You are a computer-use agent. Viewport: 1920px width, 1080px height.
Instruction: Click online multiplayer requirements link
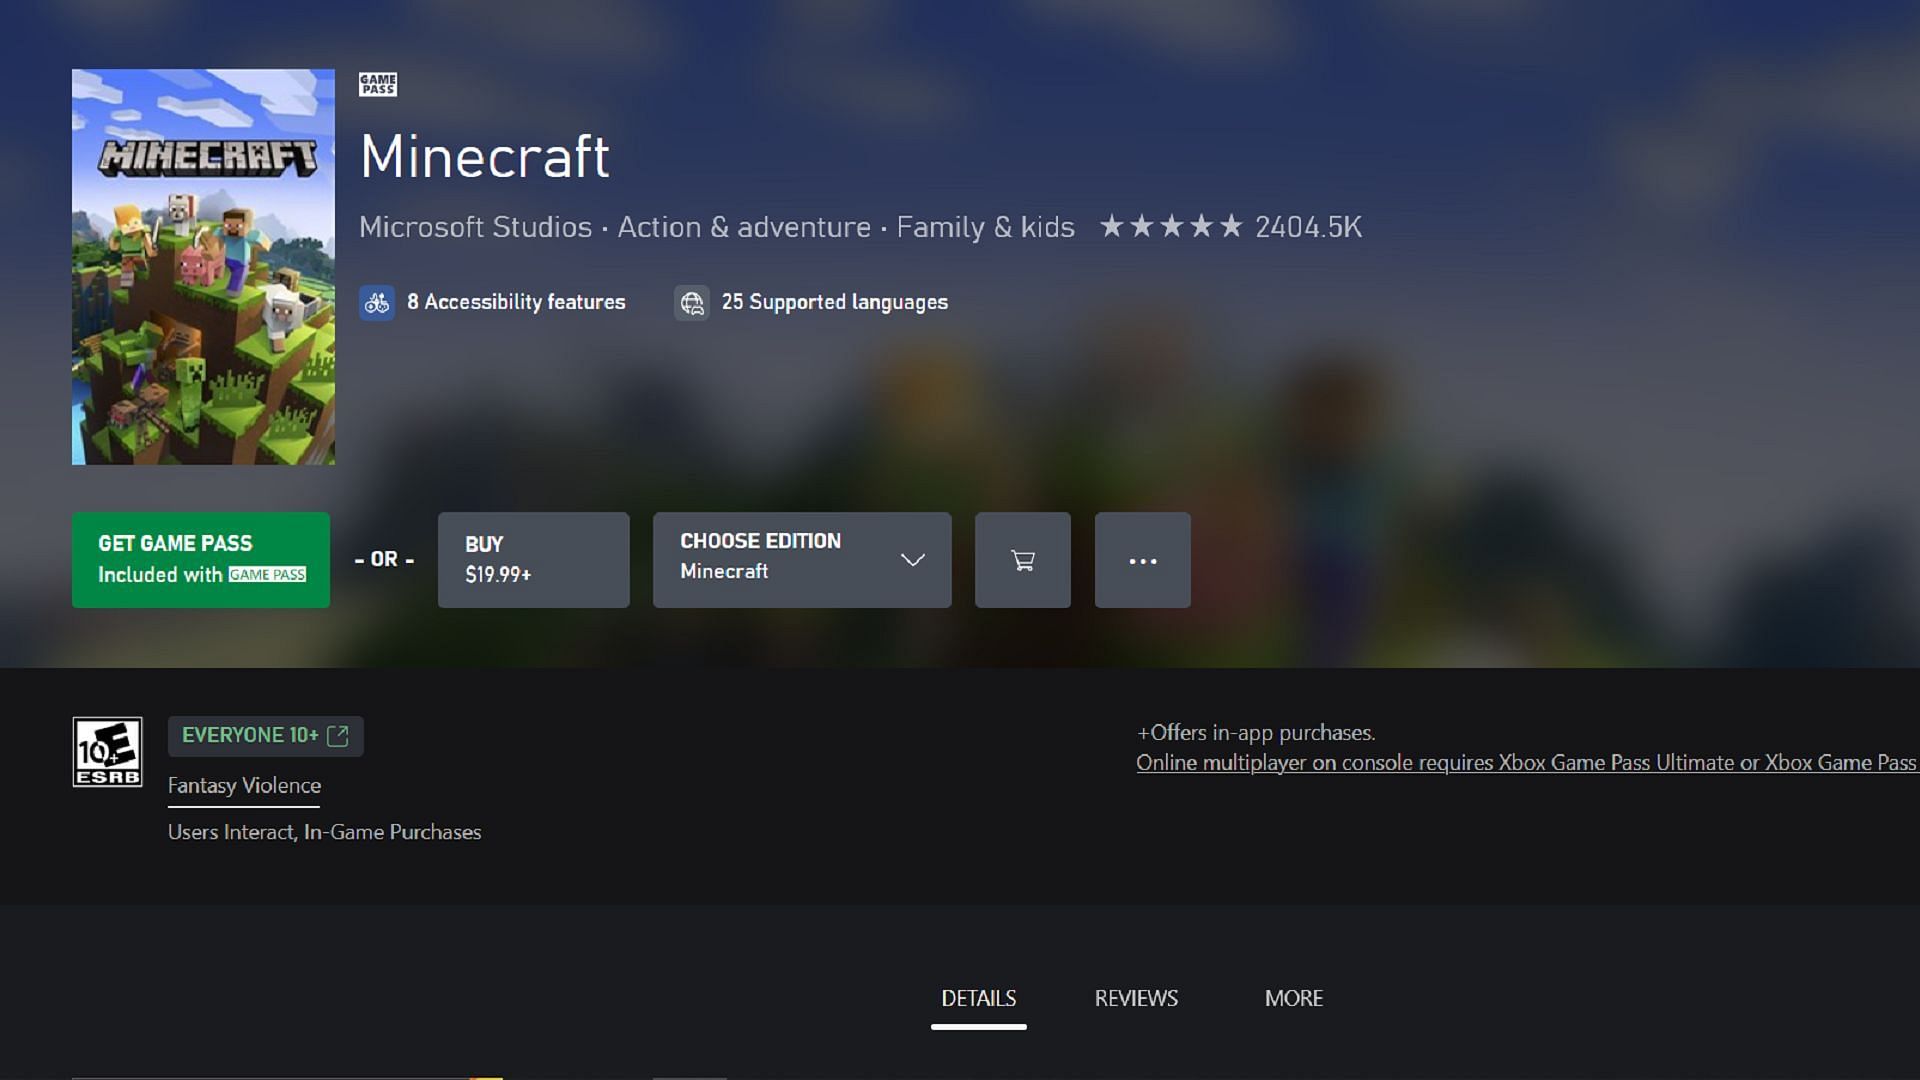point(1523,762)
